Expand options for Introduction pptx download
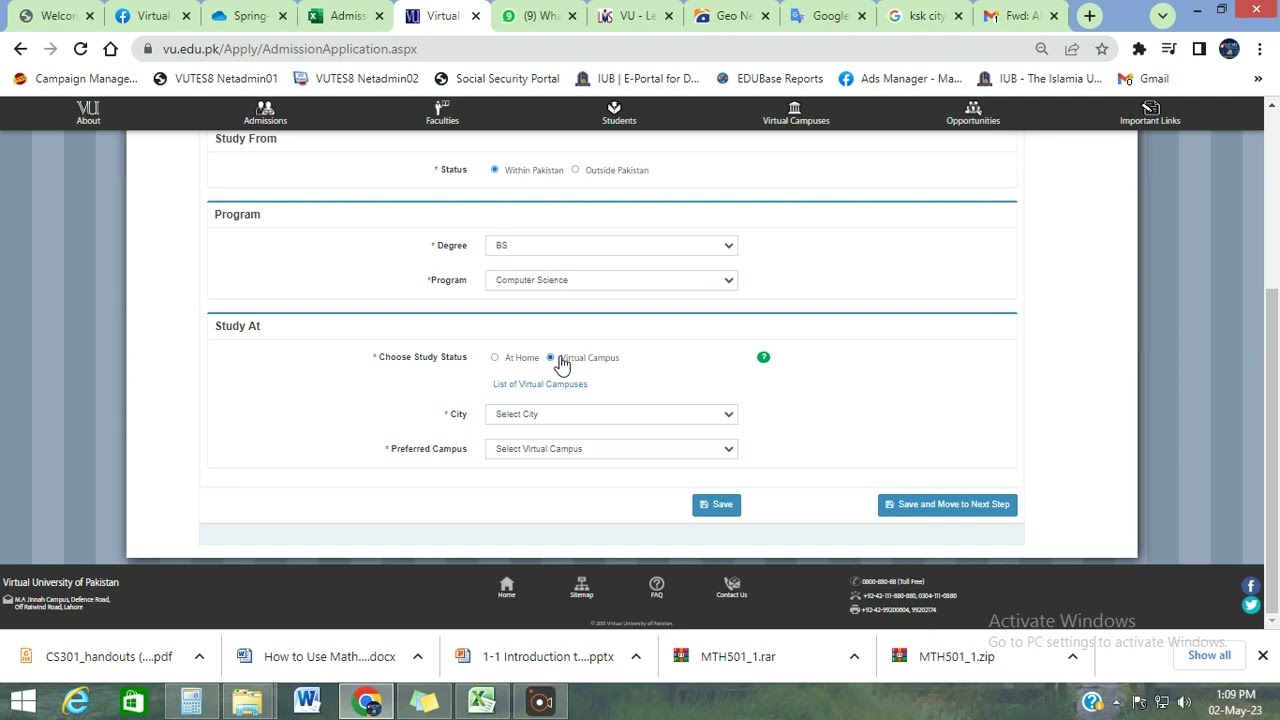The image size is (1280, 720). pos(636,656)
